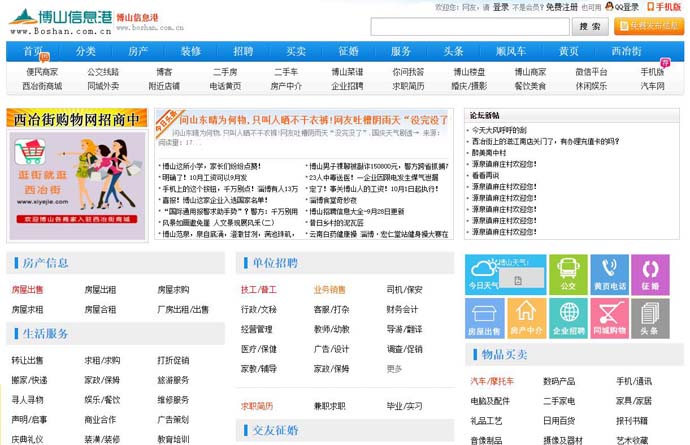The image size is (690, 445).
Task: Open the gray 头条 documents tile
Action: coord(650,318)
